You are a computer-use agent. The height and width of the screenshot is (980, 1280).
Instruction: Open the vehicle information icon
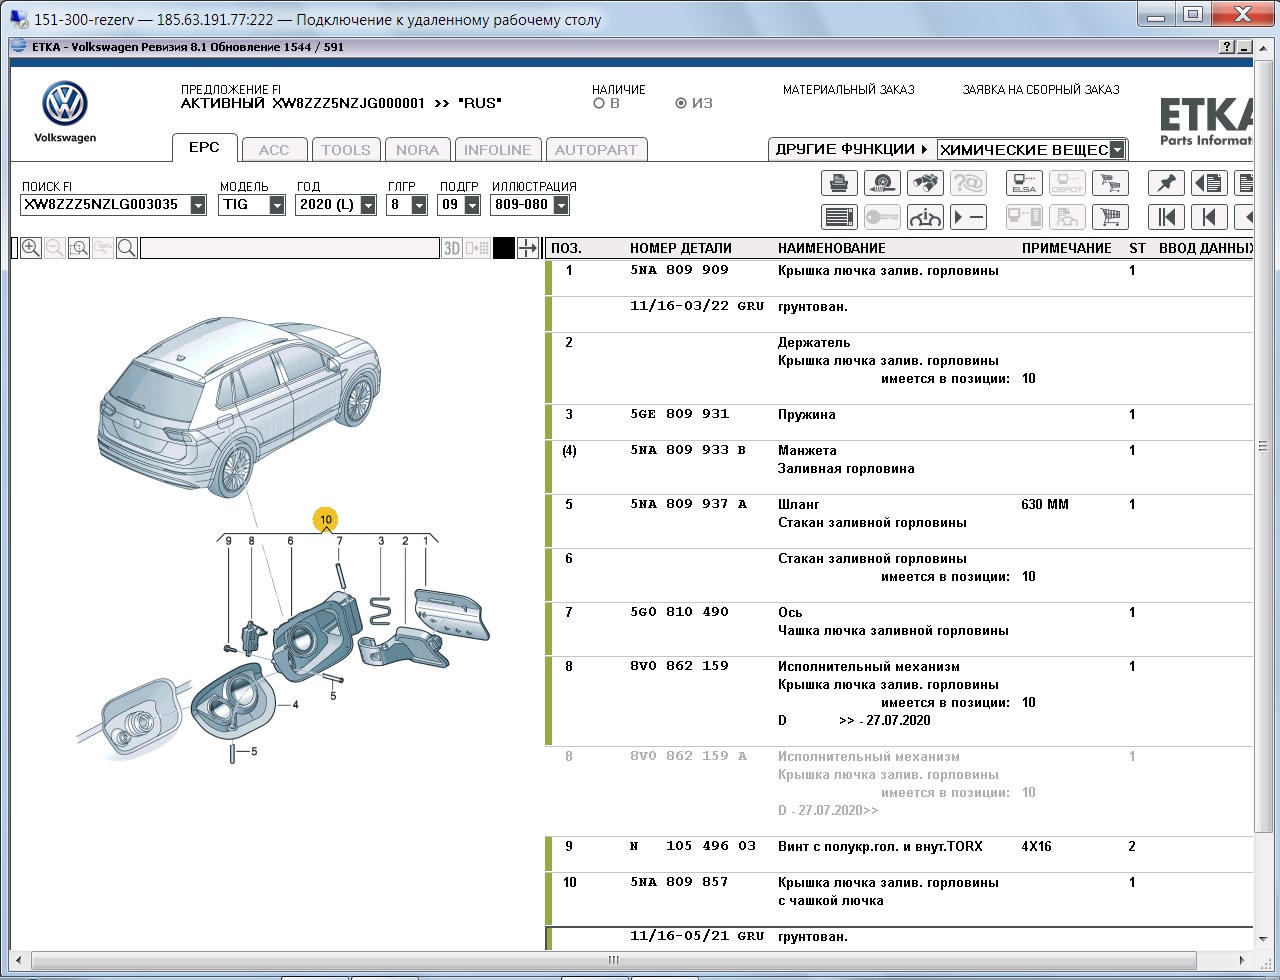pyautogui.click(x=925, y=217)
